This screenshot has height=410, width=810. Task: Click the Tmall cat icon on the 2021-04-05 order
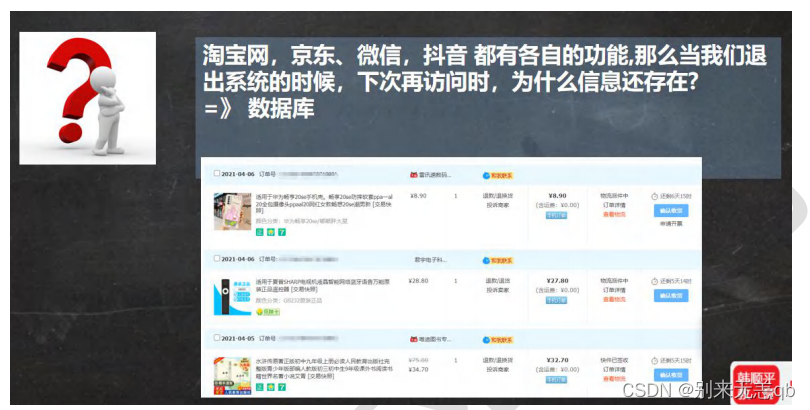point(413,339)
